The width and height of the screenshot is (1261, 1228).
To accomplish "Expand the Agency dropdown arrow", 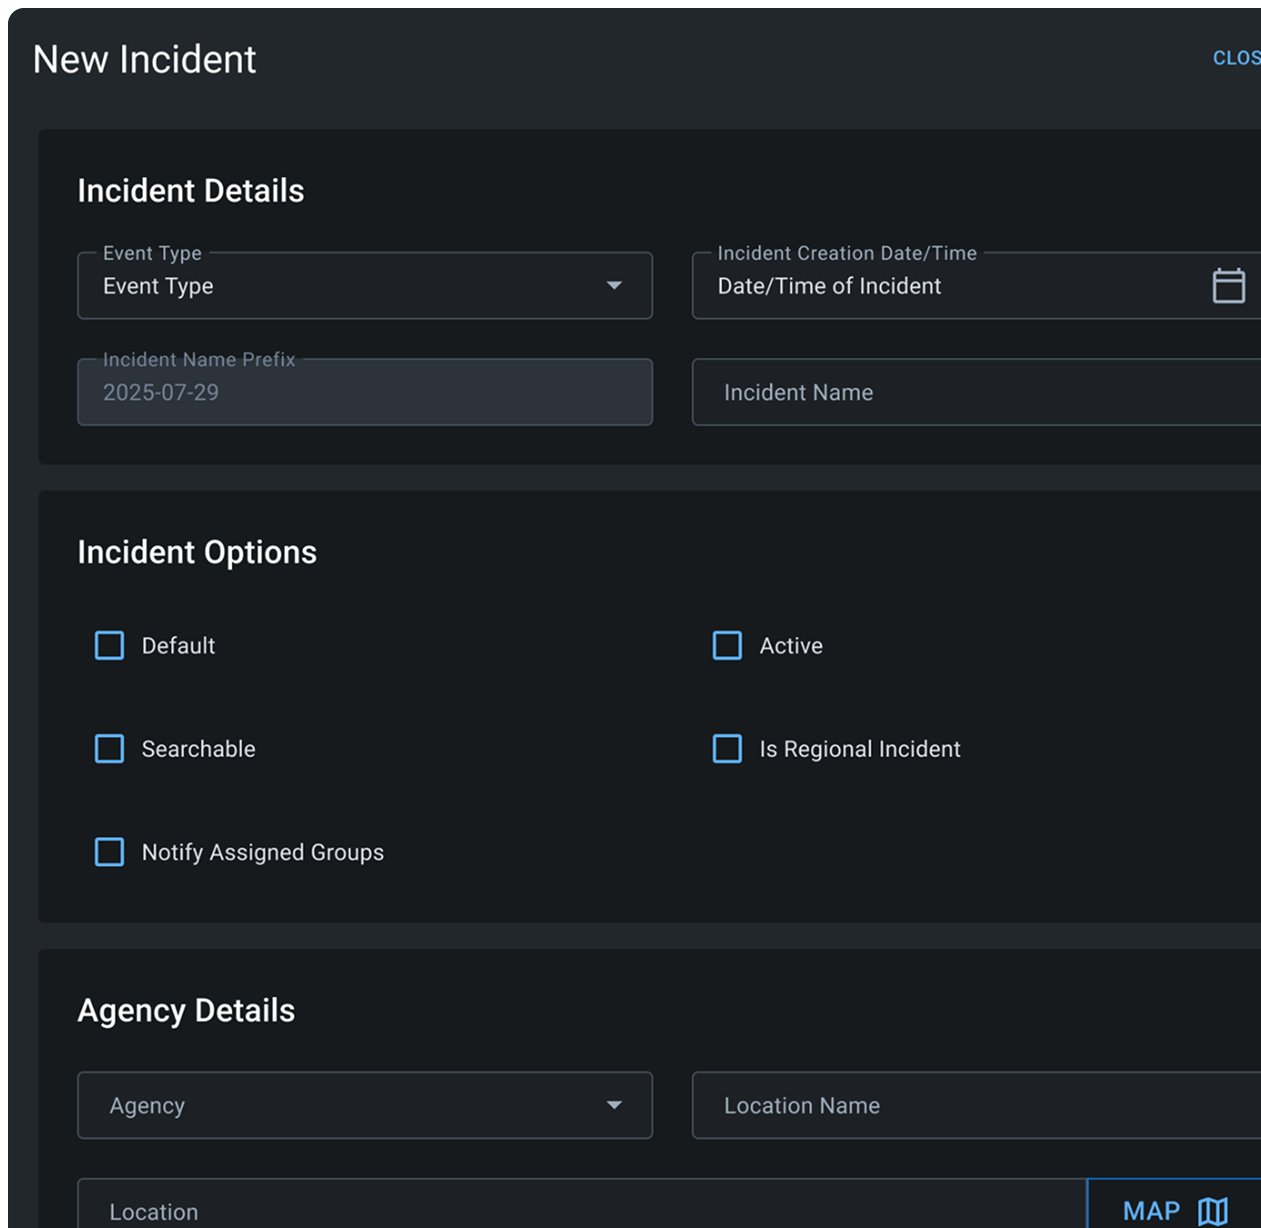I will pyautogui.click(x=614, y=1105).
